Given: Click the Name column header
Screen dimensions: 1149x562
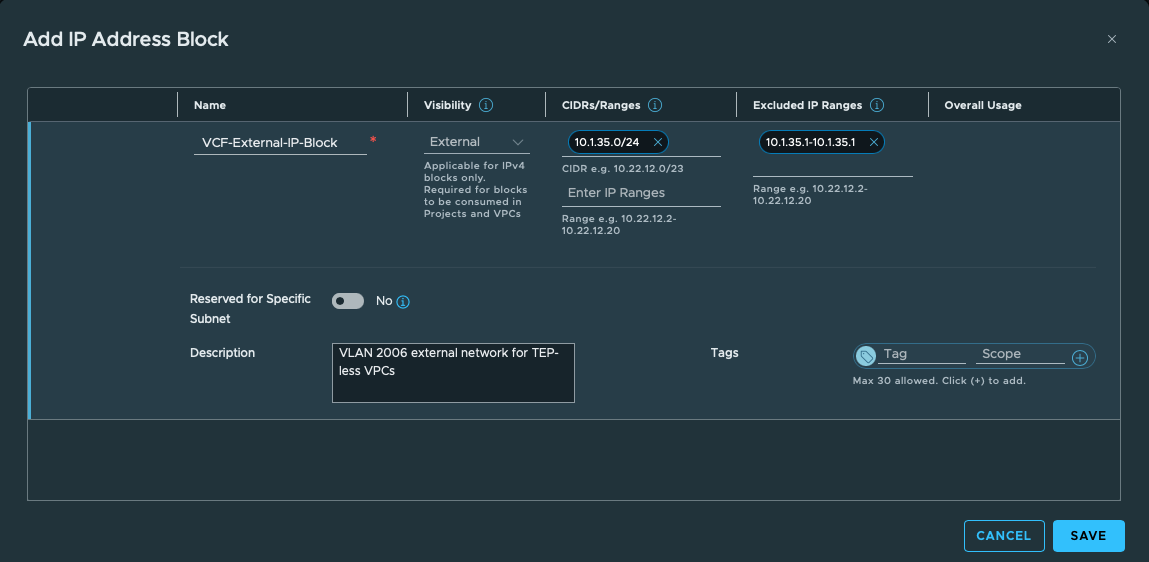Looking at the screenshot, I should (x=210, y=105).
